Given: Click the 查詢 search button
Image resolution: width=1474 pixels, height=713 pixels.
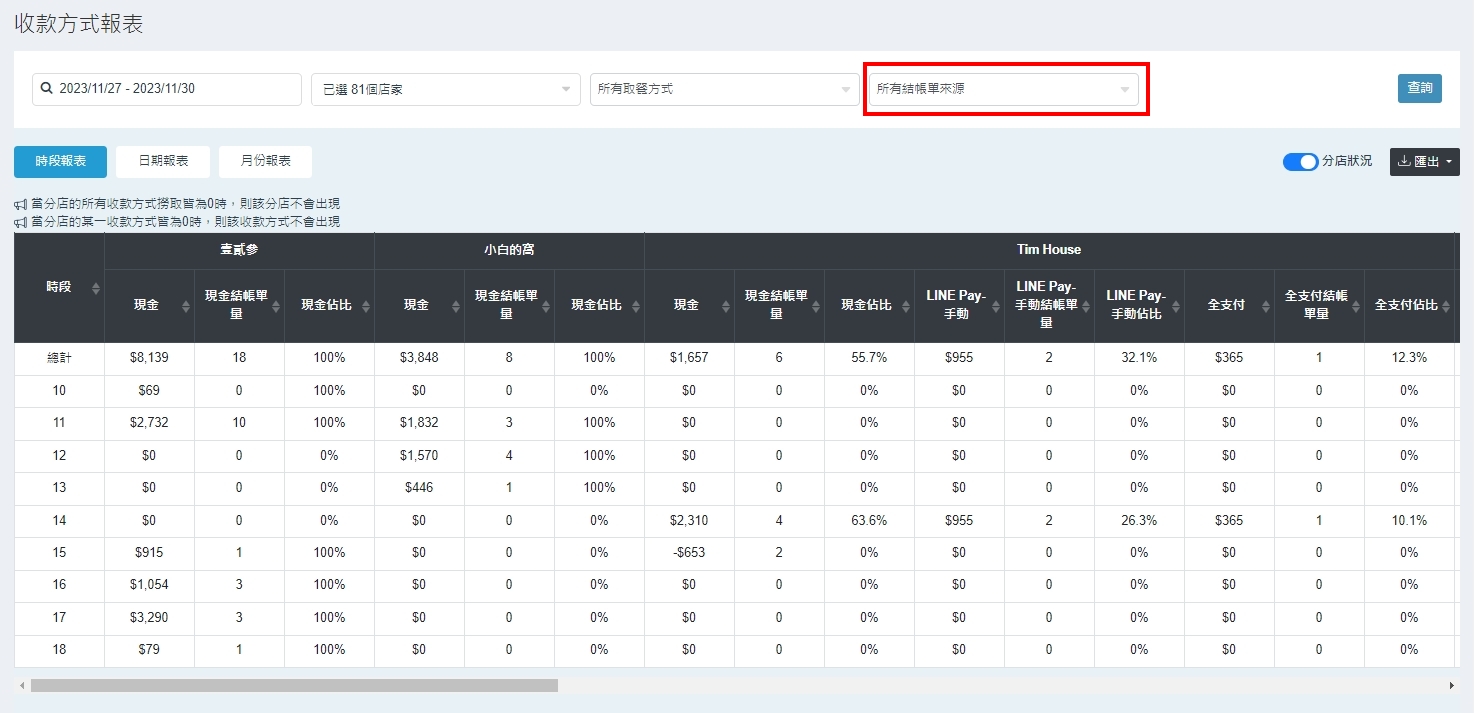Looking at the screenshot, I should (x=1419, y=88).
